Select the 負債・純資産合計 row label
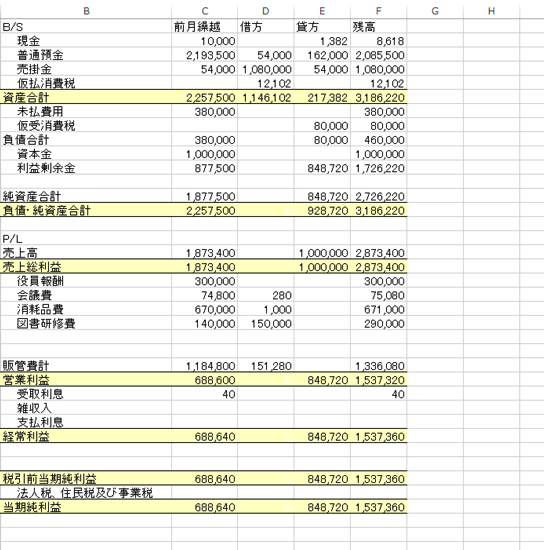The image size is (544, 550). pos(86,210)
